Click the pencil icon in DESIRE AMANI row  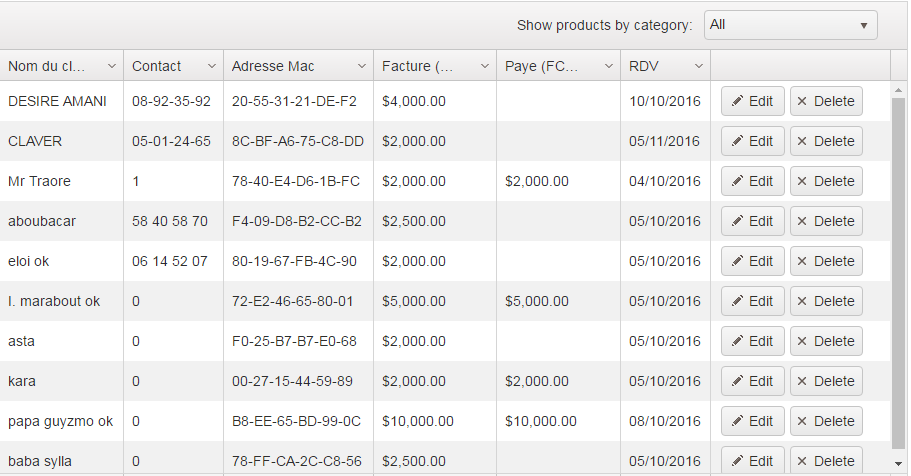[x=737, y=101]
